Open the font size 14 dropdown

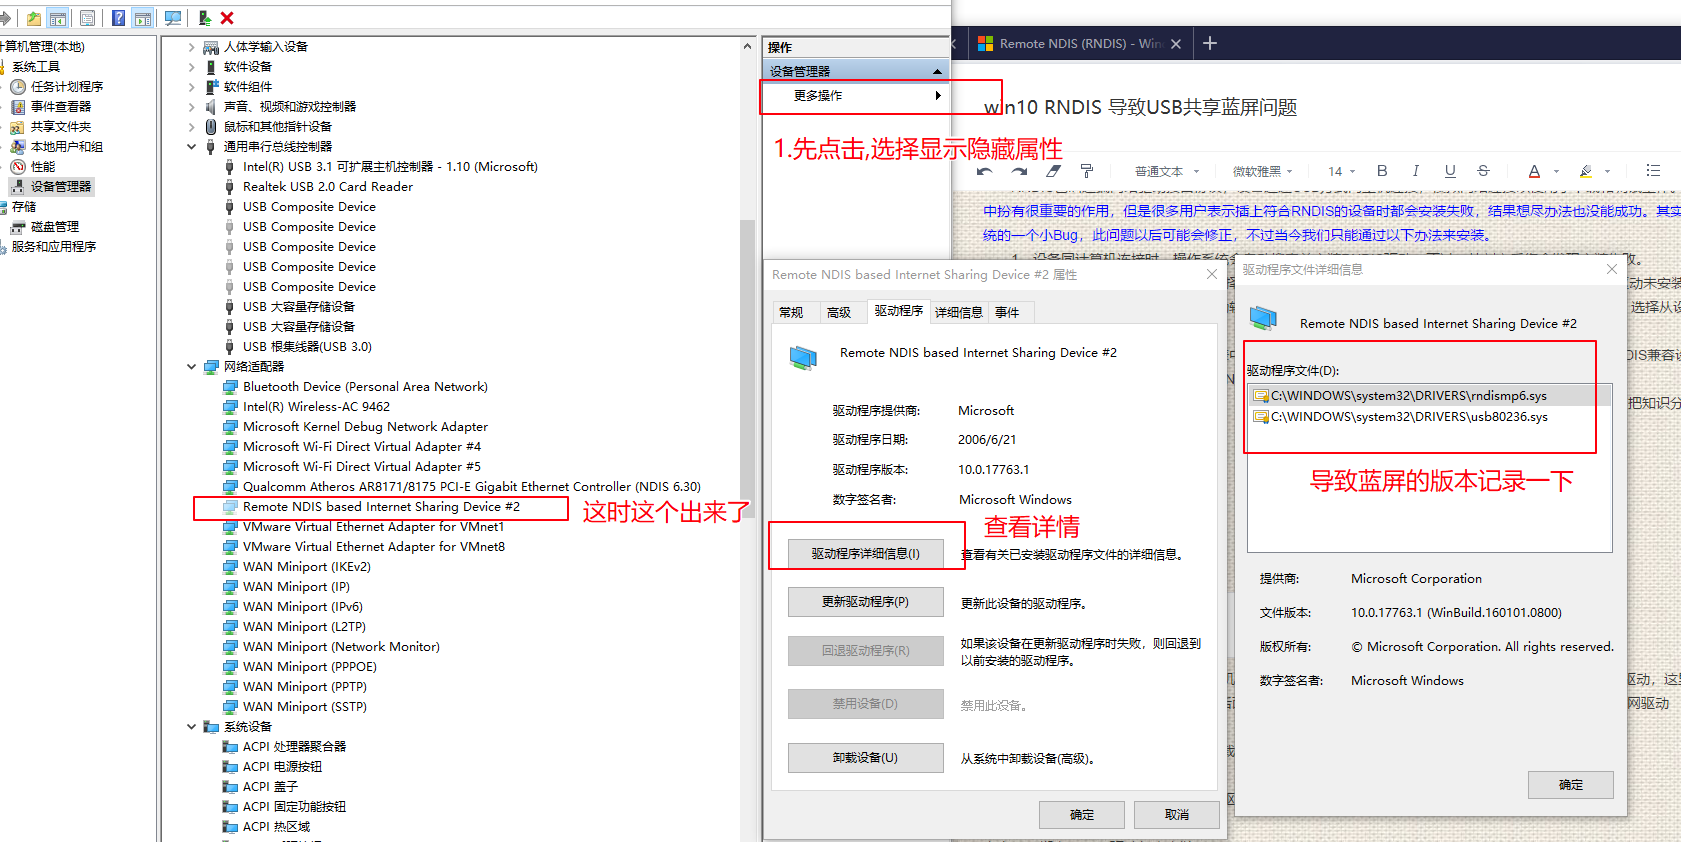pyautogui.click(x=1342, y=172)
